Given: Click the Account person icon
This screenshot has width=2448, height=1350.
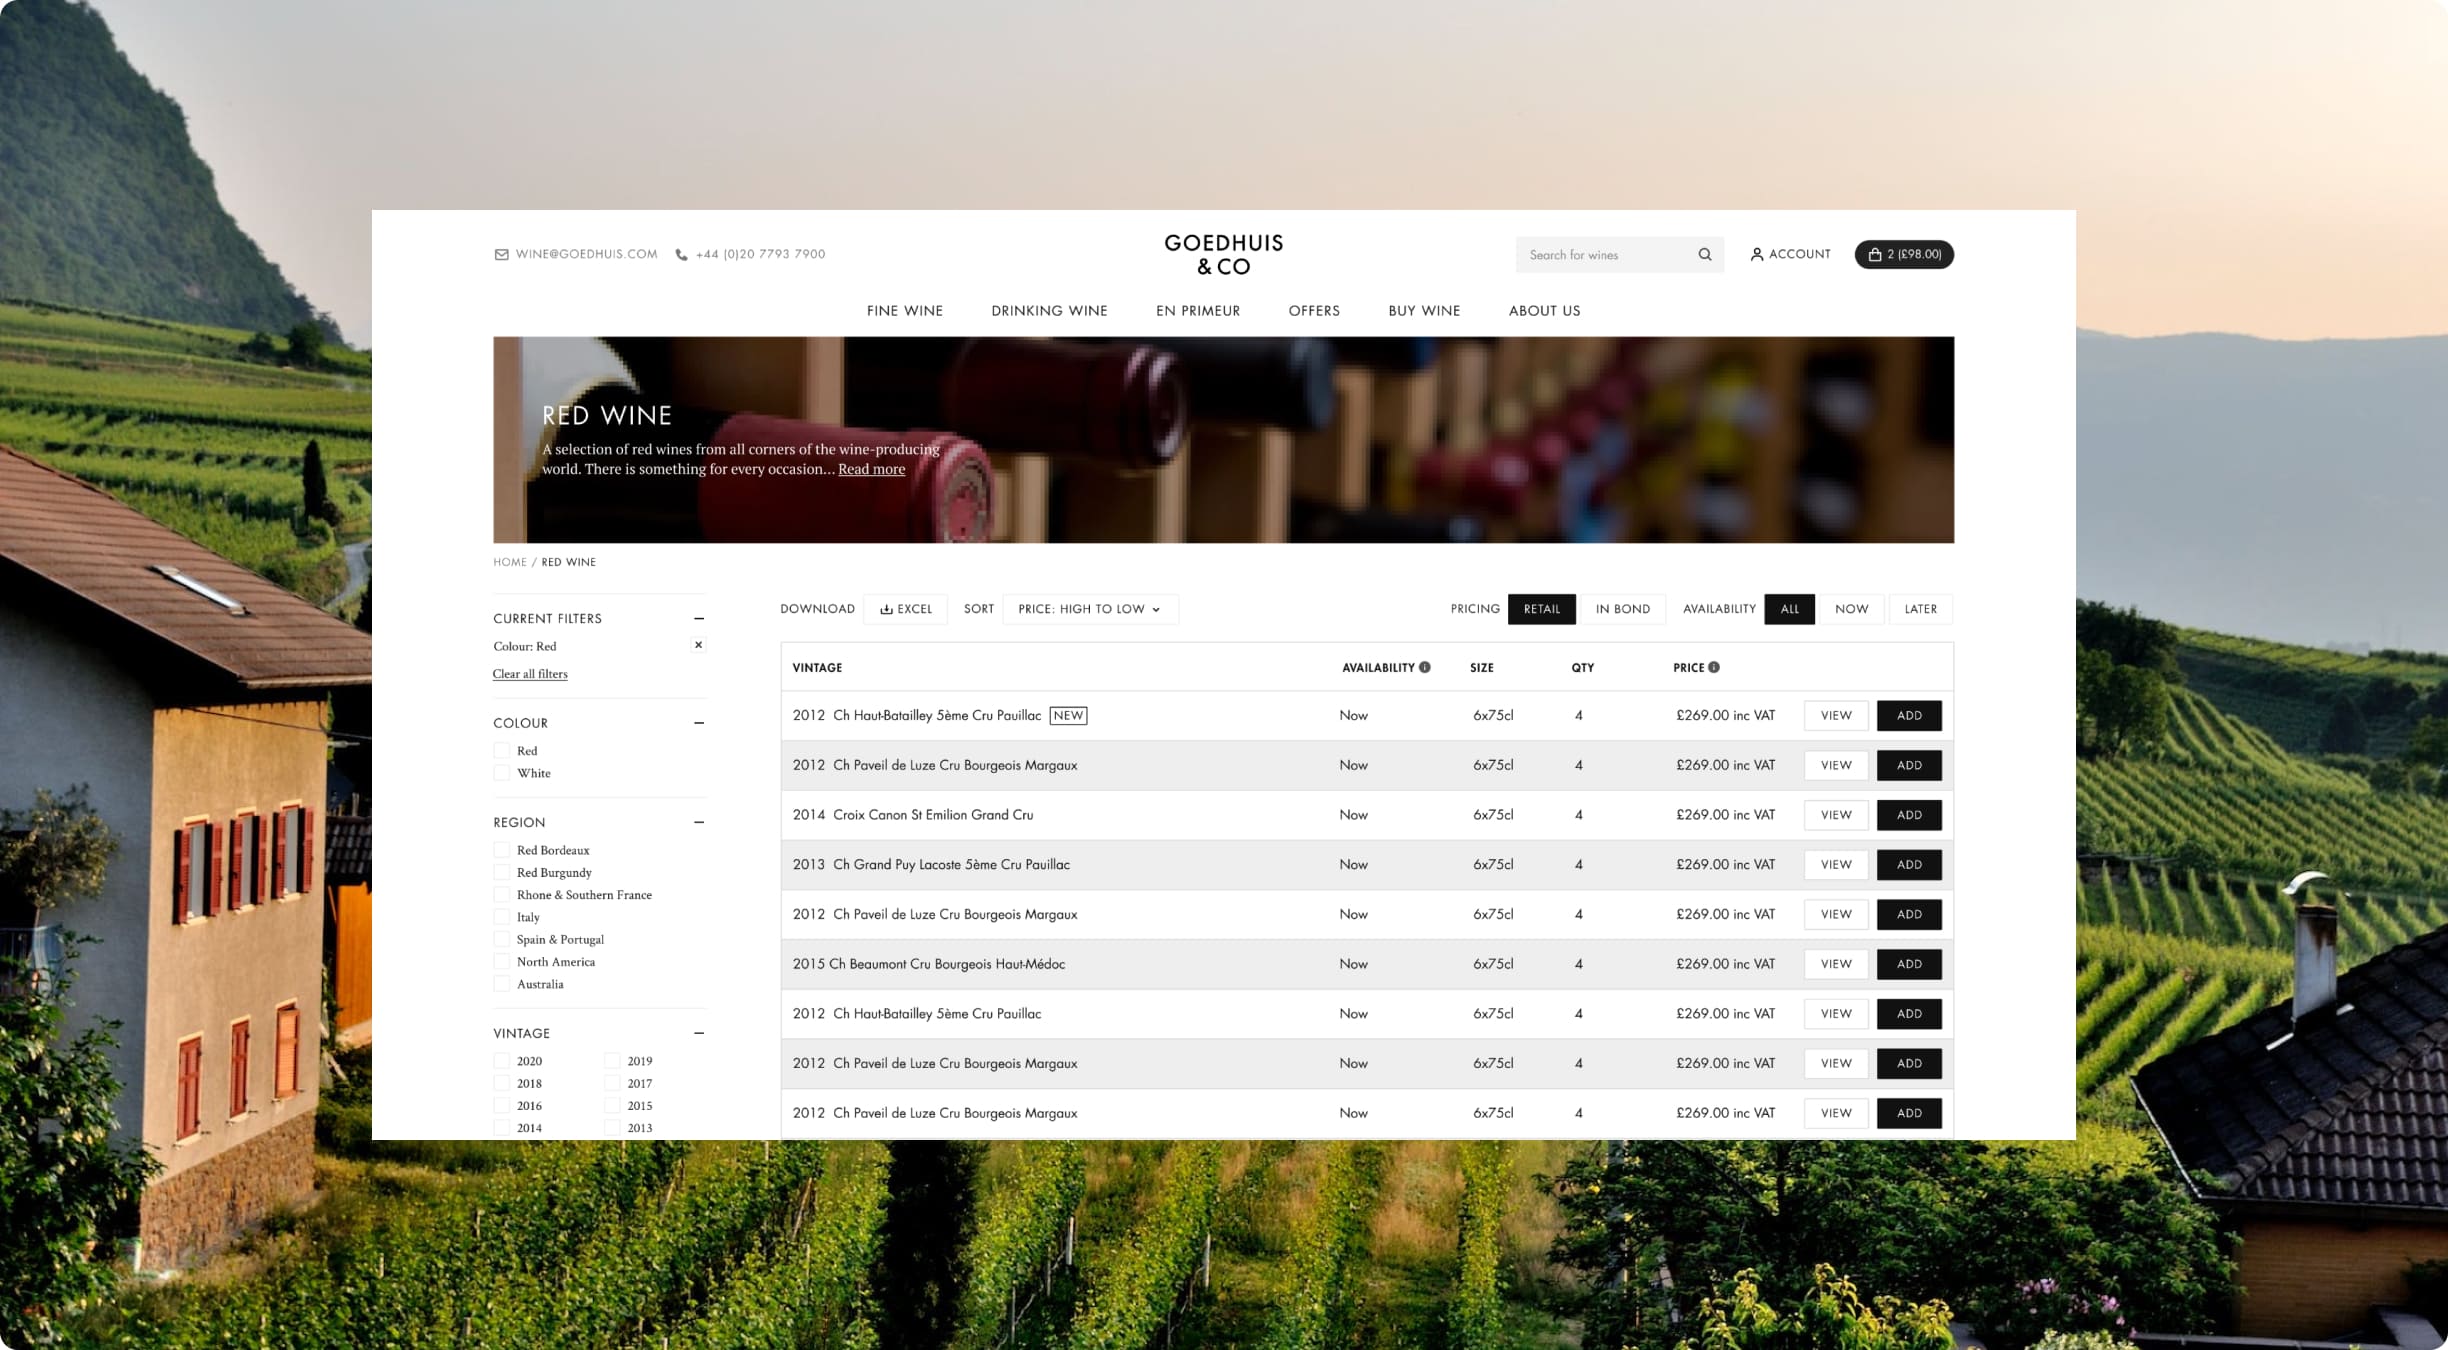Looking at the screenshot, I should (1756, 255).
